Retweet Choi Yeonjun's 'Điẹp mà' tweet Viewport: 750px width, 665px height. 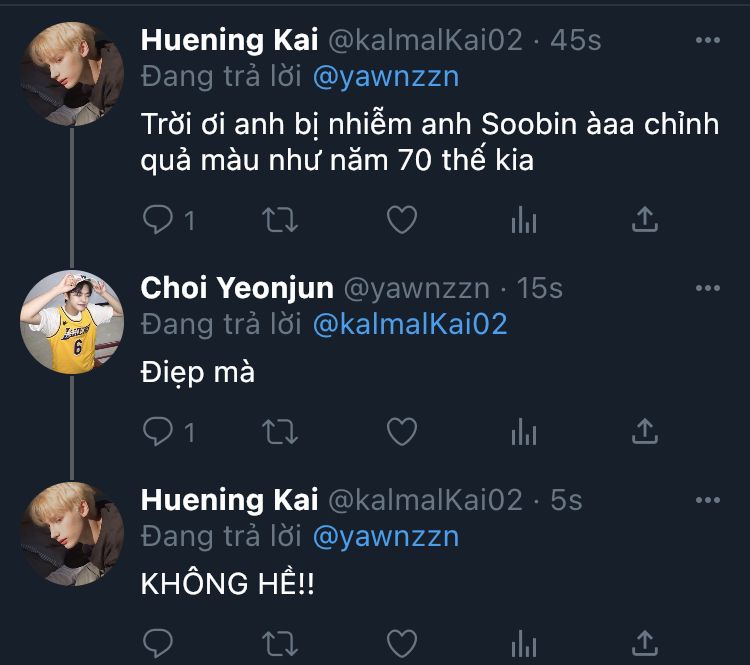pyautogui.click(x=279, y=431)
